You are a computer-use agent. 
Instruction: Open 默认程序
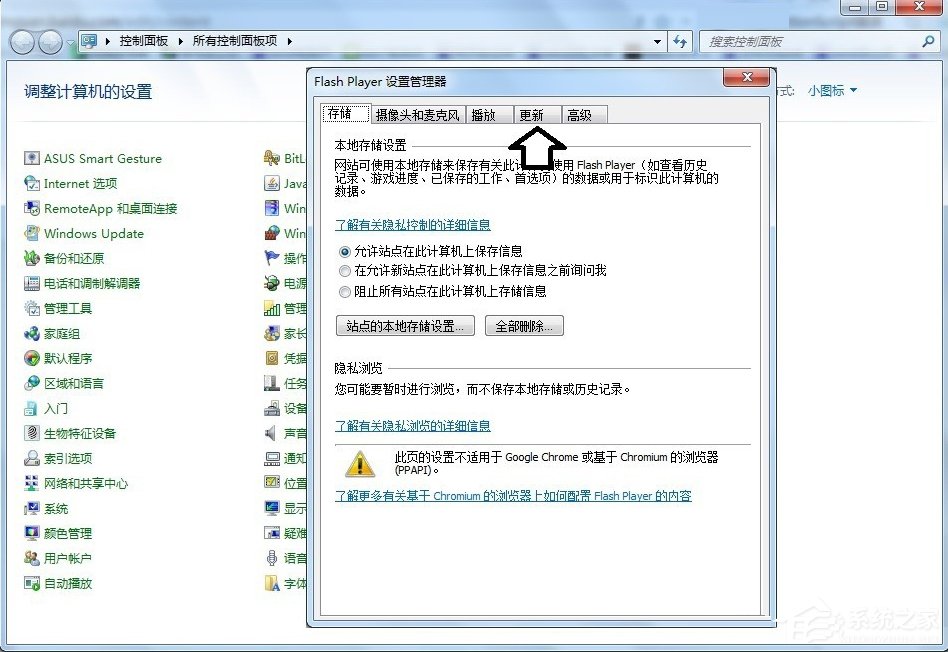[x=68, y=358]
